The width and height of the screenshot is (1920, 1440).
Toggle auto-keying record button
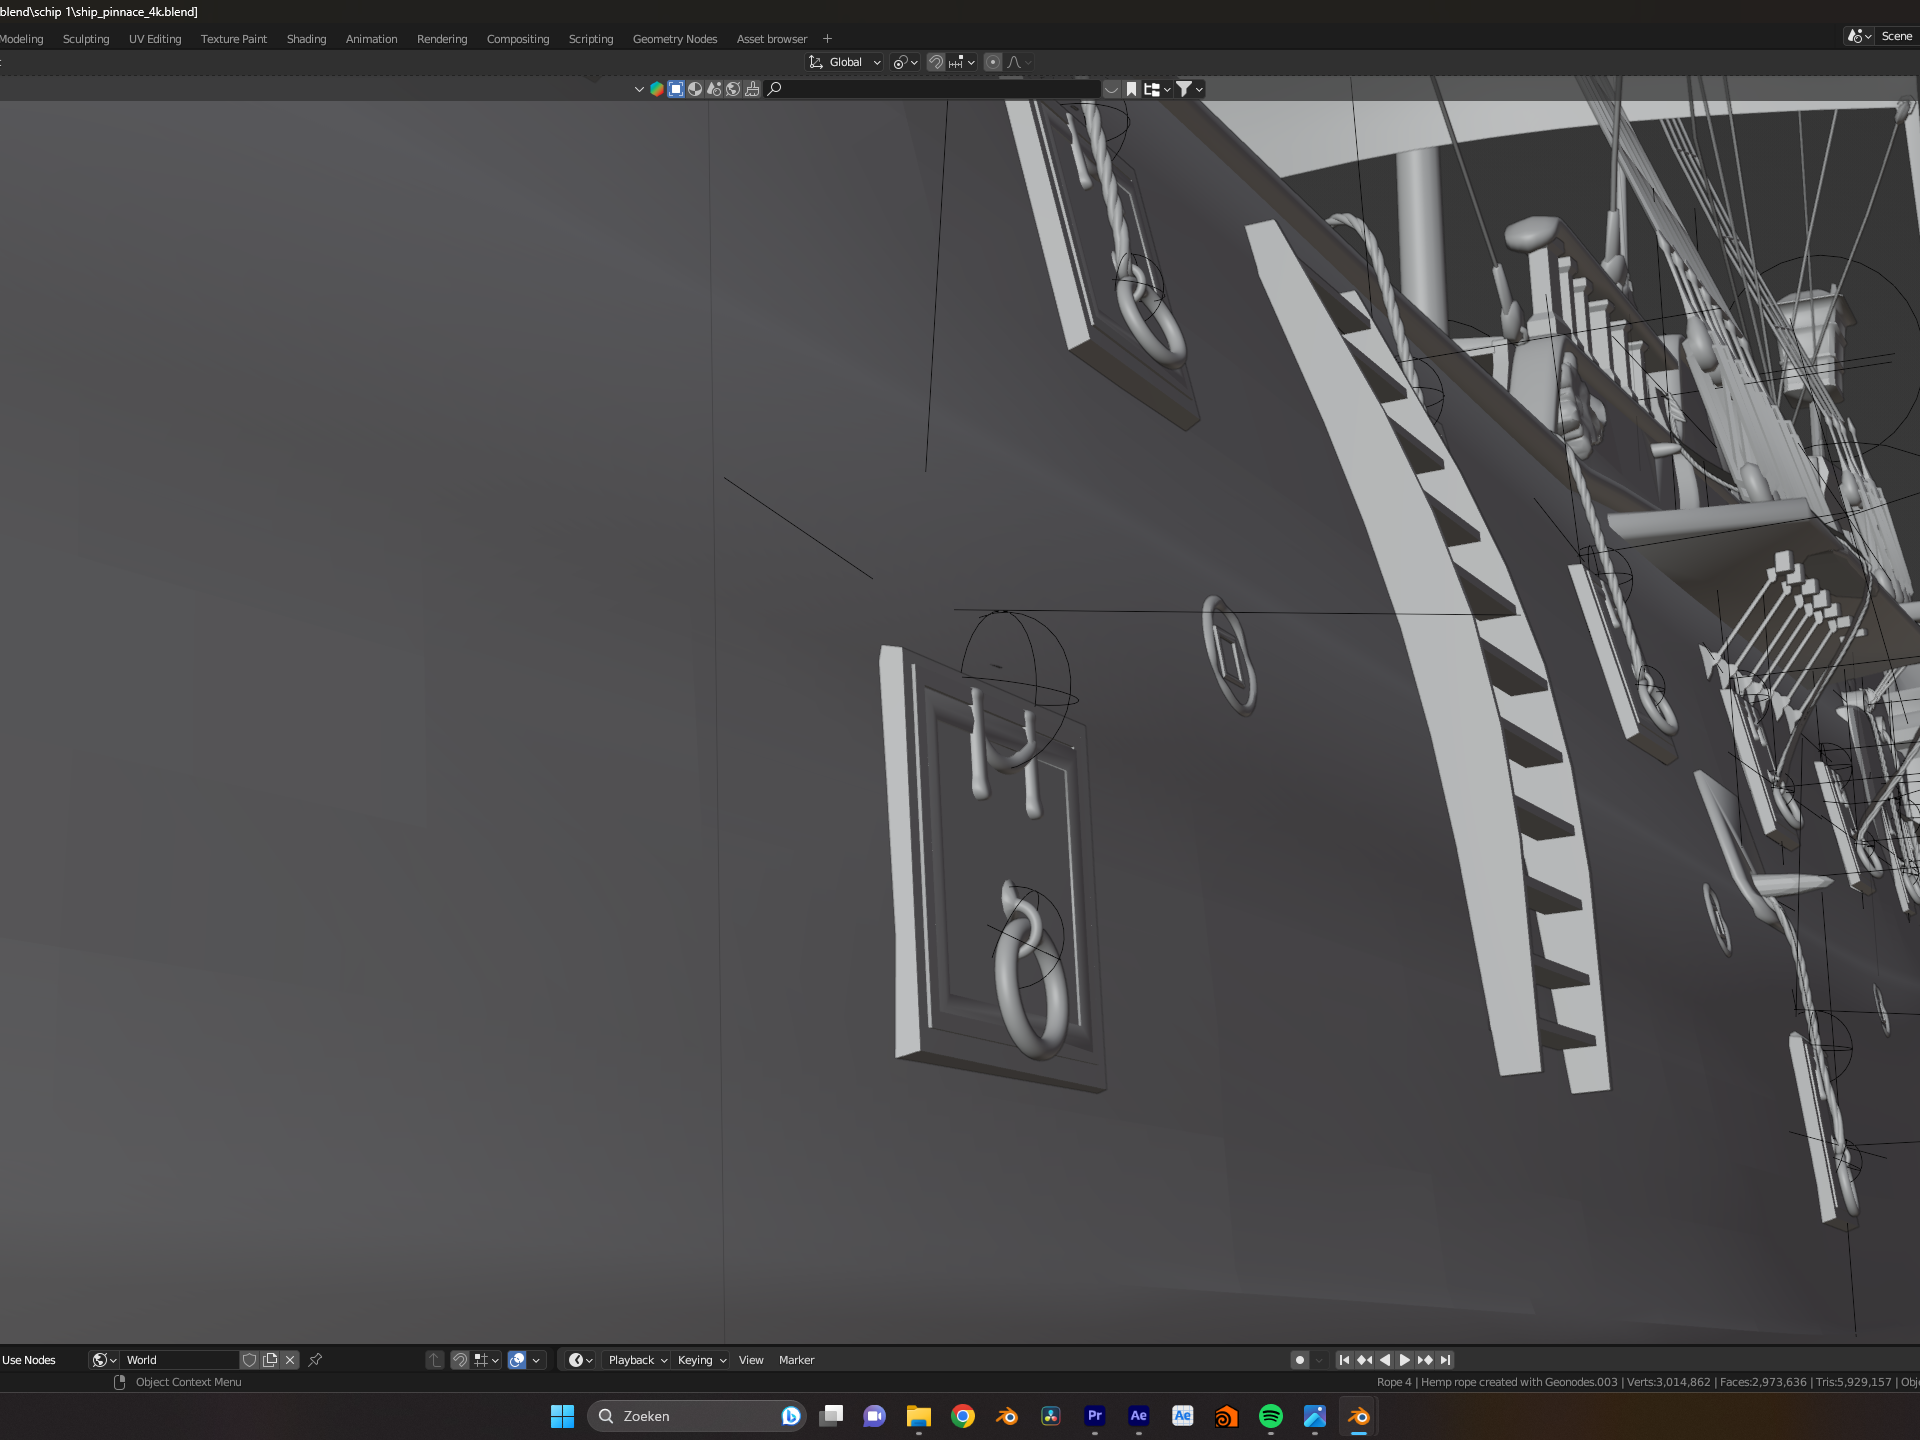point(1299,1360)
